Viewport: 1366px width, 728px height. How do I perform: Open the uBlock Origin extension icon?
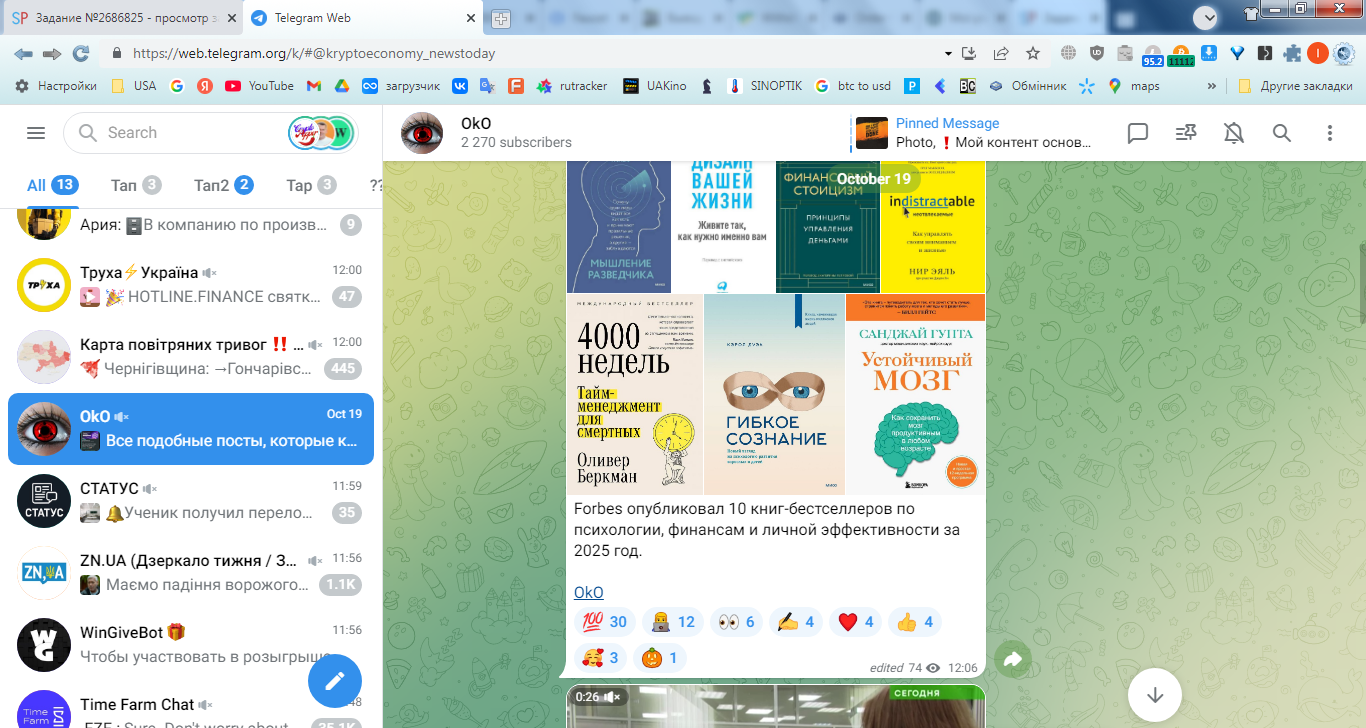click(1097, 54)
